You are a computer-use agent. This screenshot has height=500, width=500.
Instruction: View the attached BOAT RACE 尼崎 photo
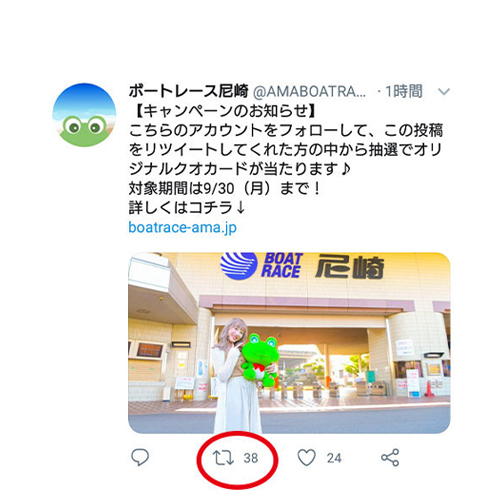coord(289,343)
